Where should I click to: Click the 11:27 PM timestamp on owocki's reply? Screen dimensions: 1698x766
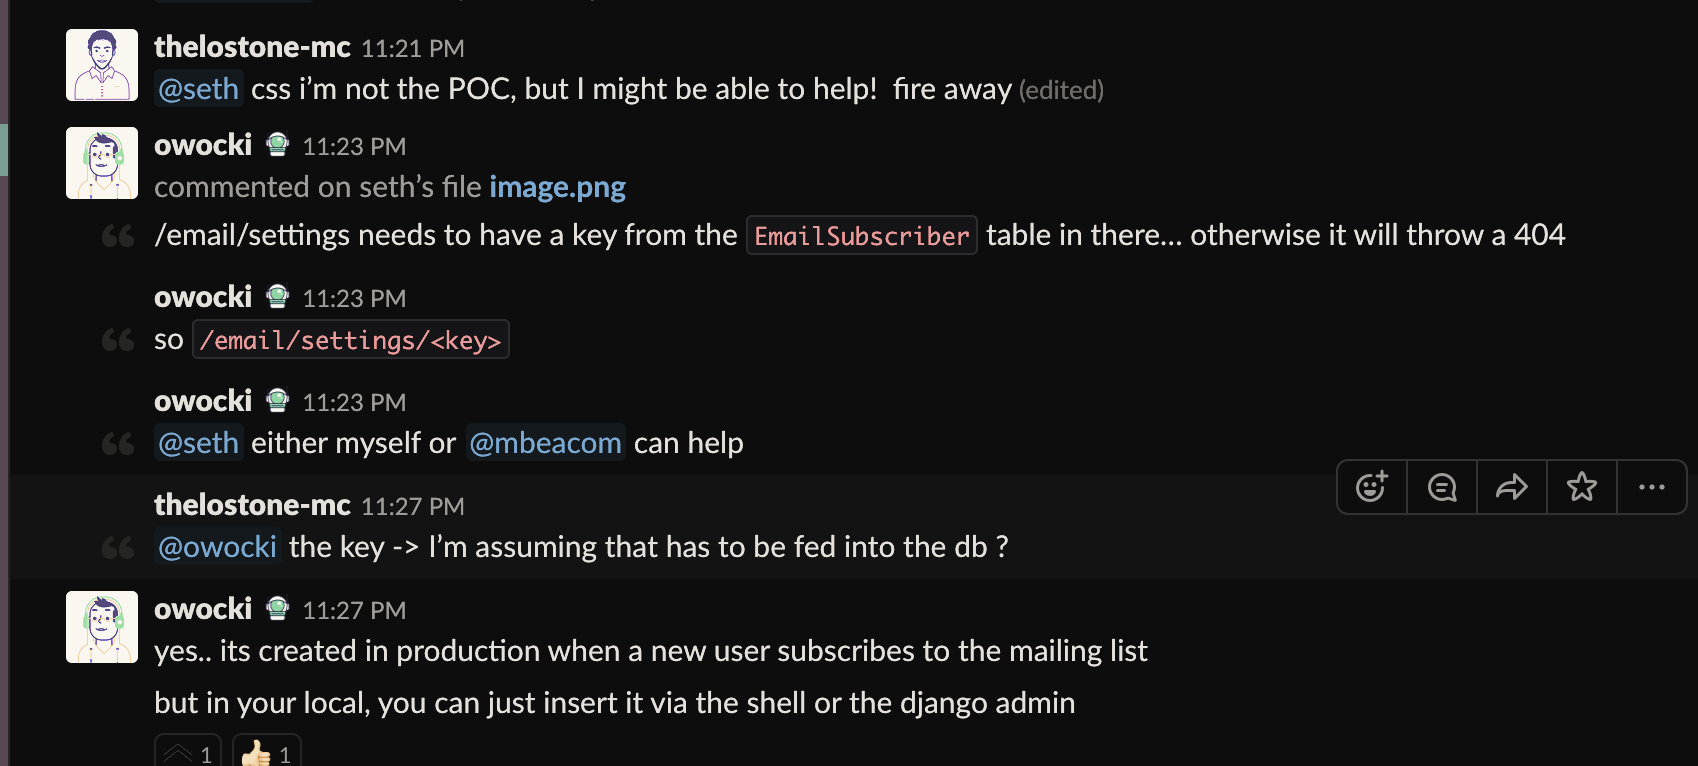[354, 609]
